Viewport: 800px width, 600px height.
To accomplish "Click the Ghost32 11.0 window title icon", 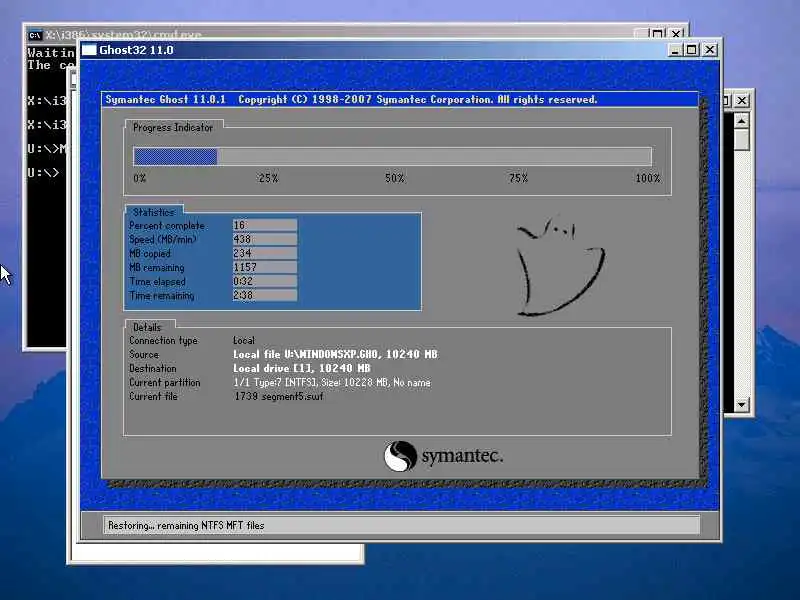I will [89, 49].
